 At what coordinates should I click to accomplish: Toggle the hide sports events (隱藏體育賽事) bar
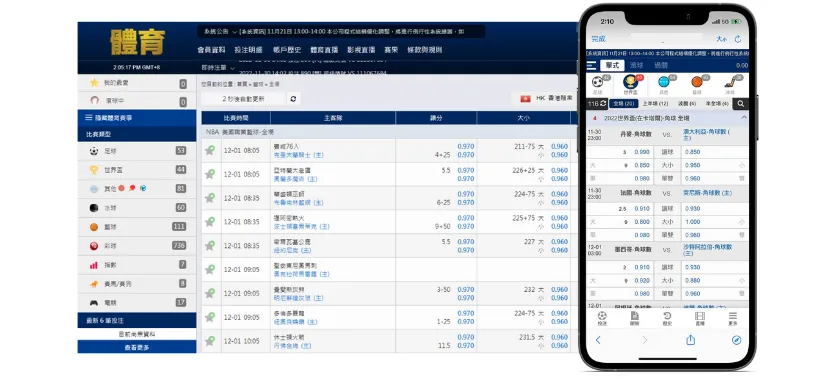(x=137, y=118)
